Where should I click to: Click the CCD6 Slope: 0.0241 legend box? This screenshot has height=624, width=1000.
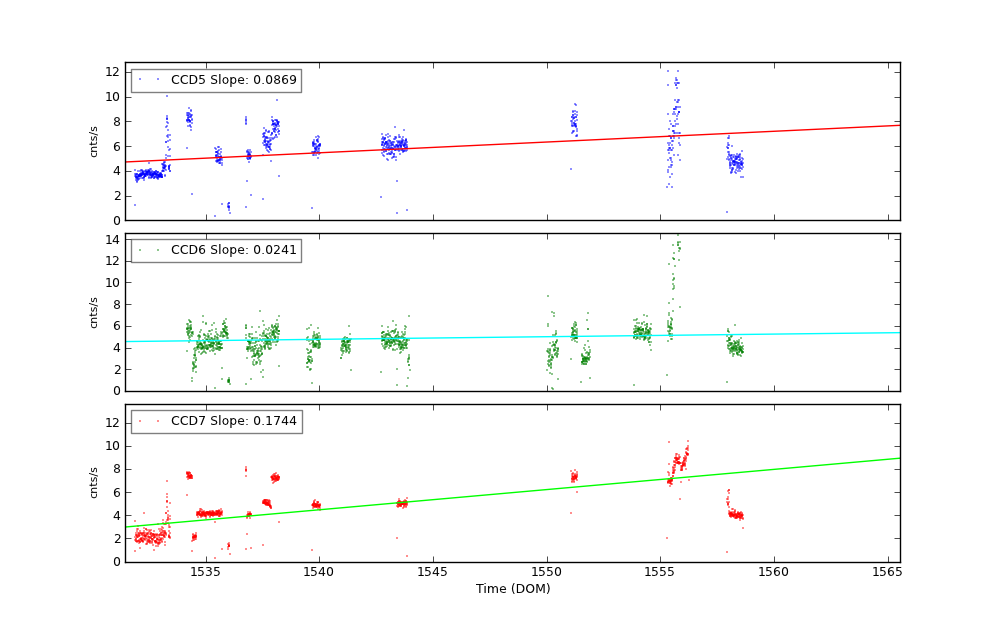pyautogui.click(x=216, y=250)
